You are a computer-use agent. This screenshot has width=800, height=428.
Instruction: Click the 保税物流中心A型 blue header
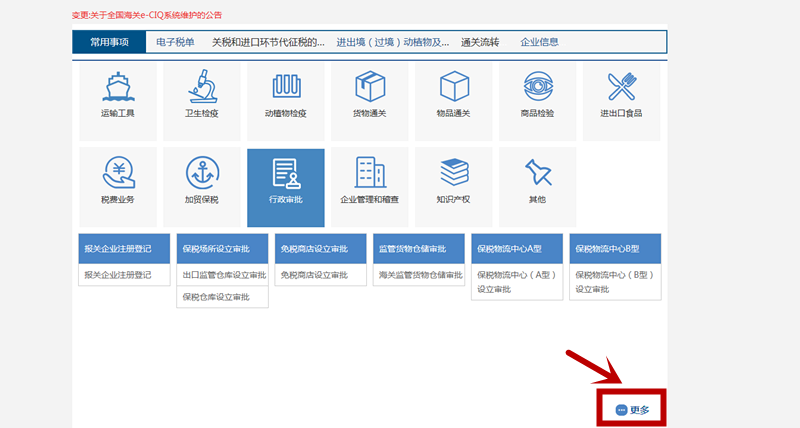517,249
